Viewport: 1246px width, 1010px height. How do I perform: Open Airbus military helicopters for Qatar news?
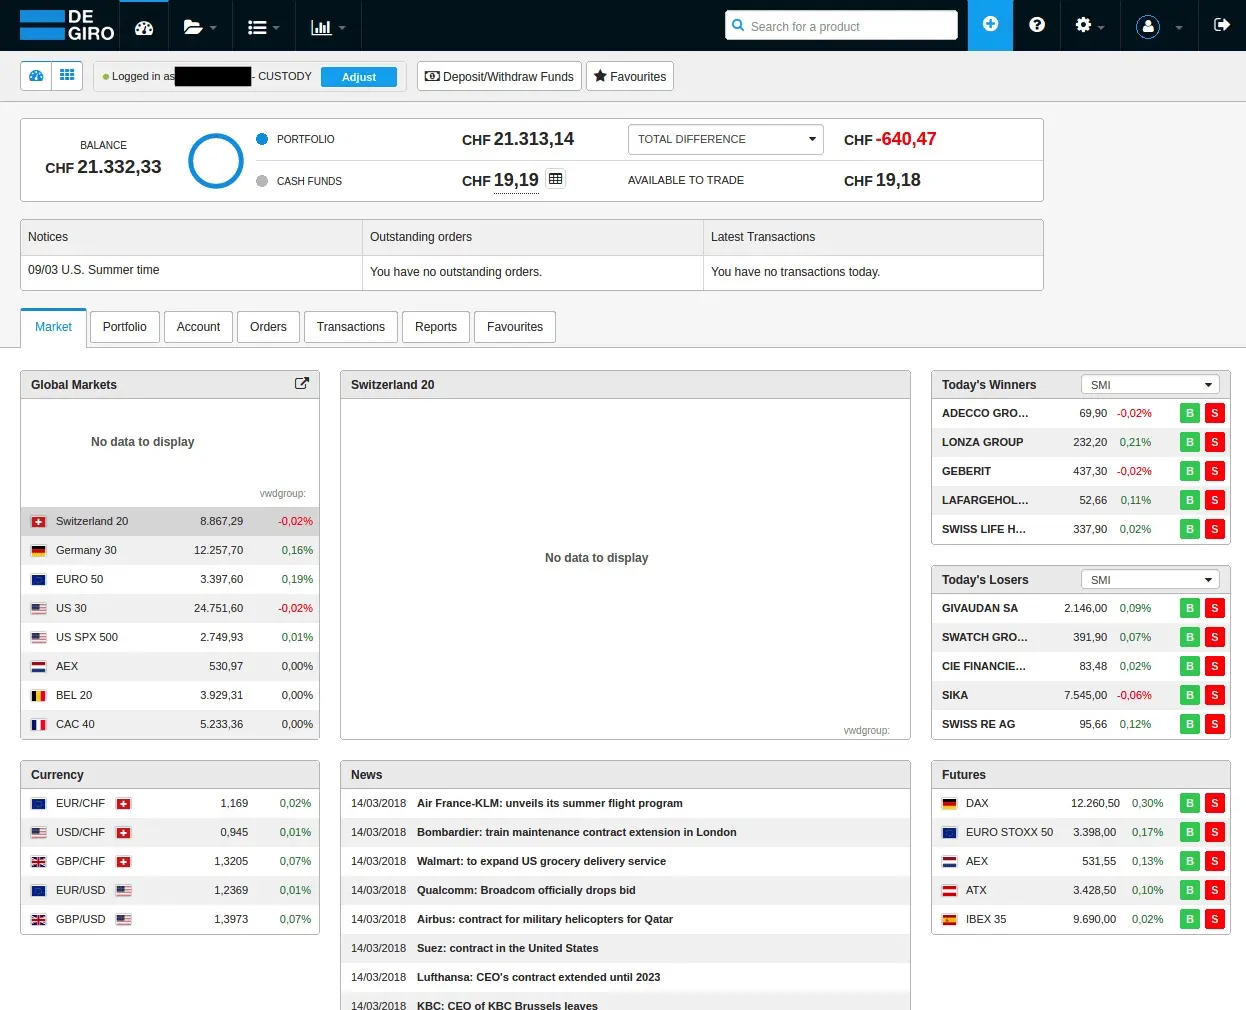[545, 919]
